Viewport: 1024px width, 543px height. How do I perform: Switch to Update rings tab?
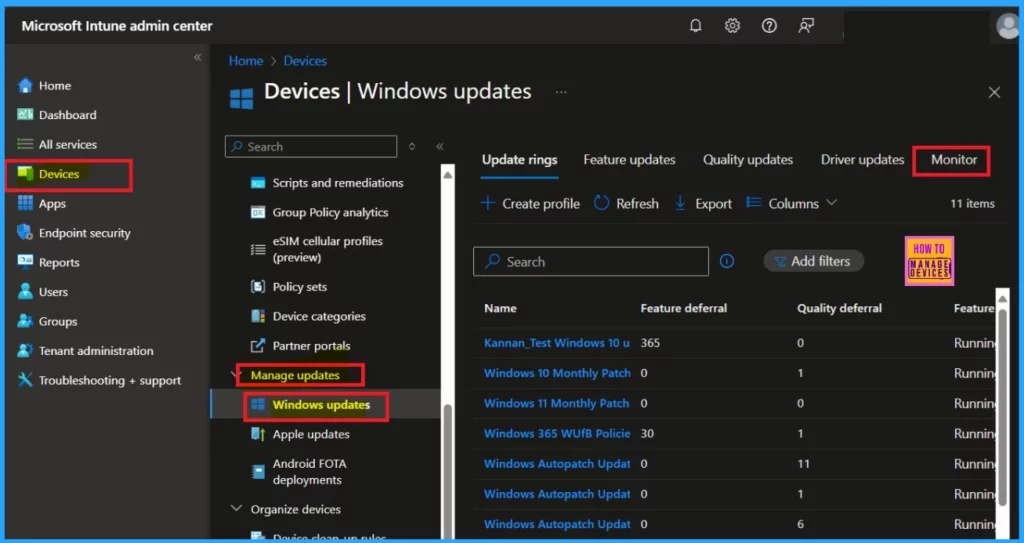click(520, 159)
